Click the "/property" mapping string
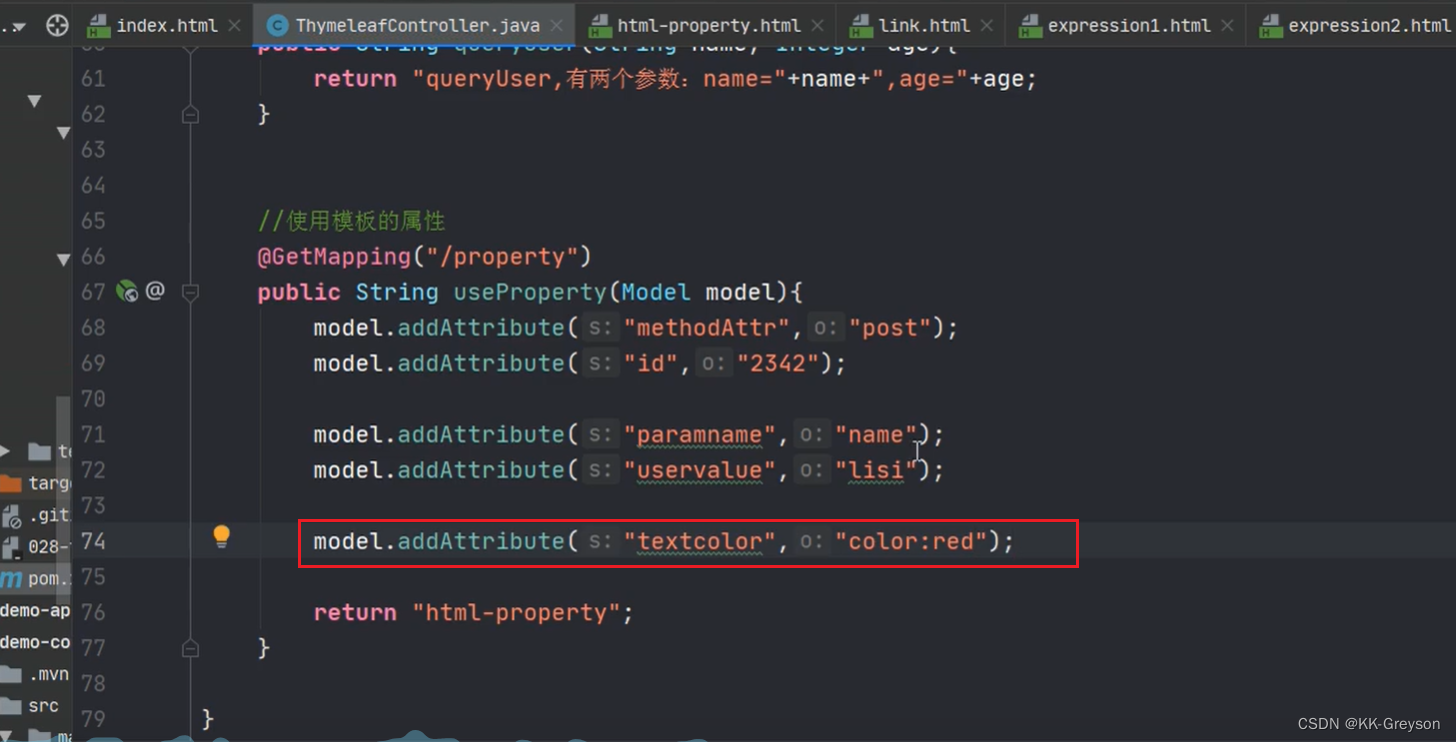 click(502, 257)
